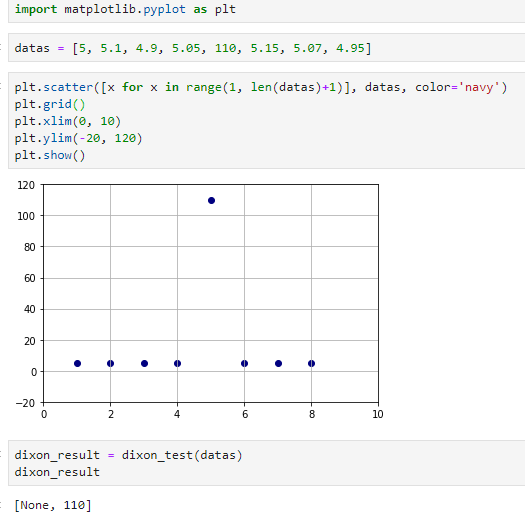Click the 60 y-axis tick label
Image resolution: width=525 pixels, height=524 pixels.
[x=29, y=279]
